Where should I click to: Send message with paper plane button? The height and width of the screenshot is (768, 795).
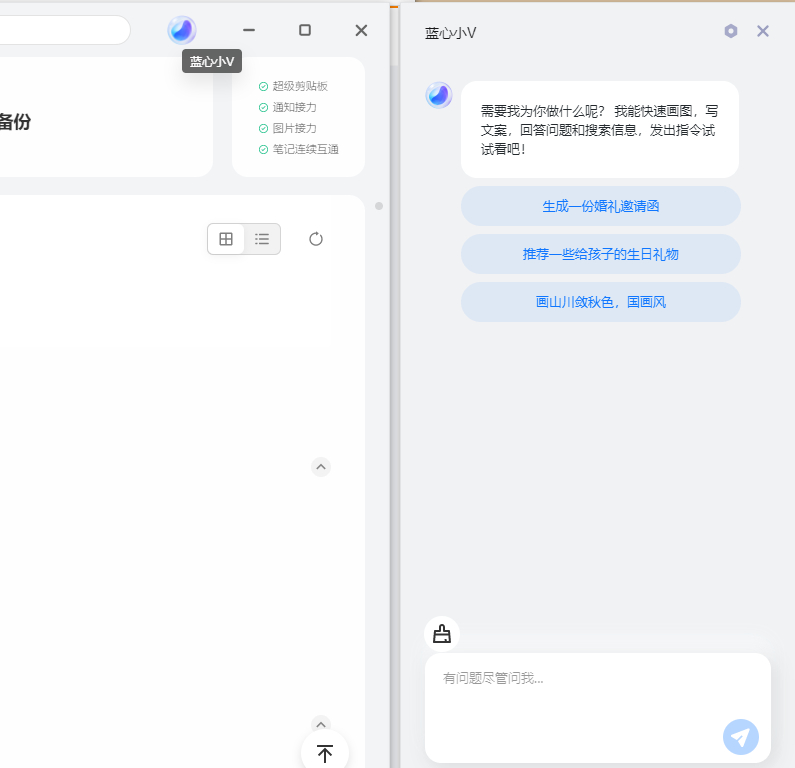click(x=741, y=737)
